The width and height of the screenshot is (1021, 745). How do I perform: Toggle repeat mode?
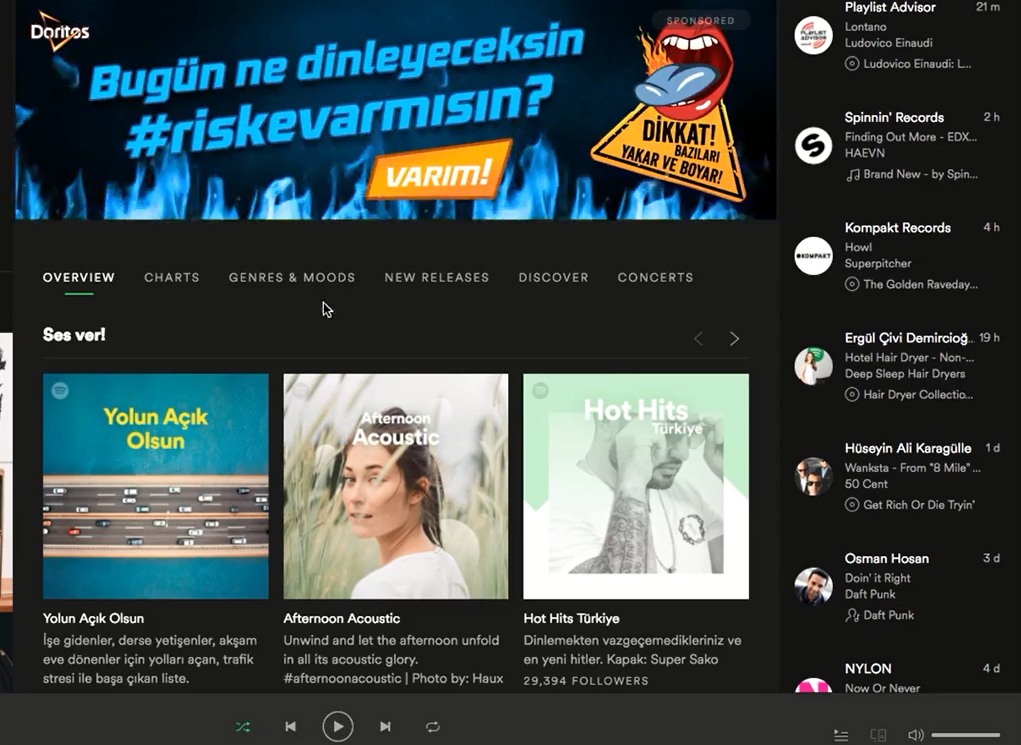[x=432, y=727]
